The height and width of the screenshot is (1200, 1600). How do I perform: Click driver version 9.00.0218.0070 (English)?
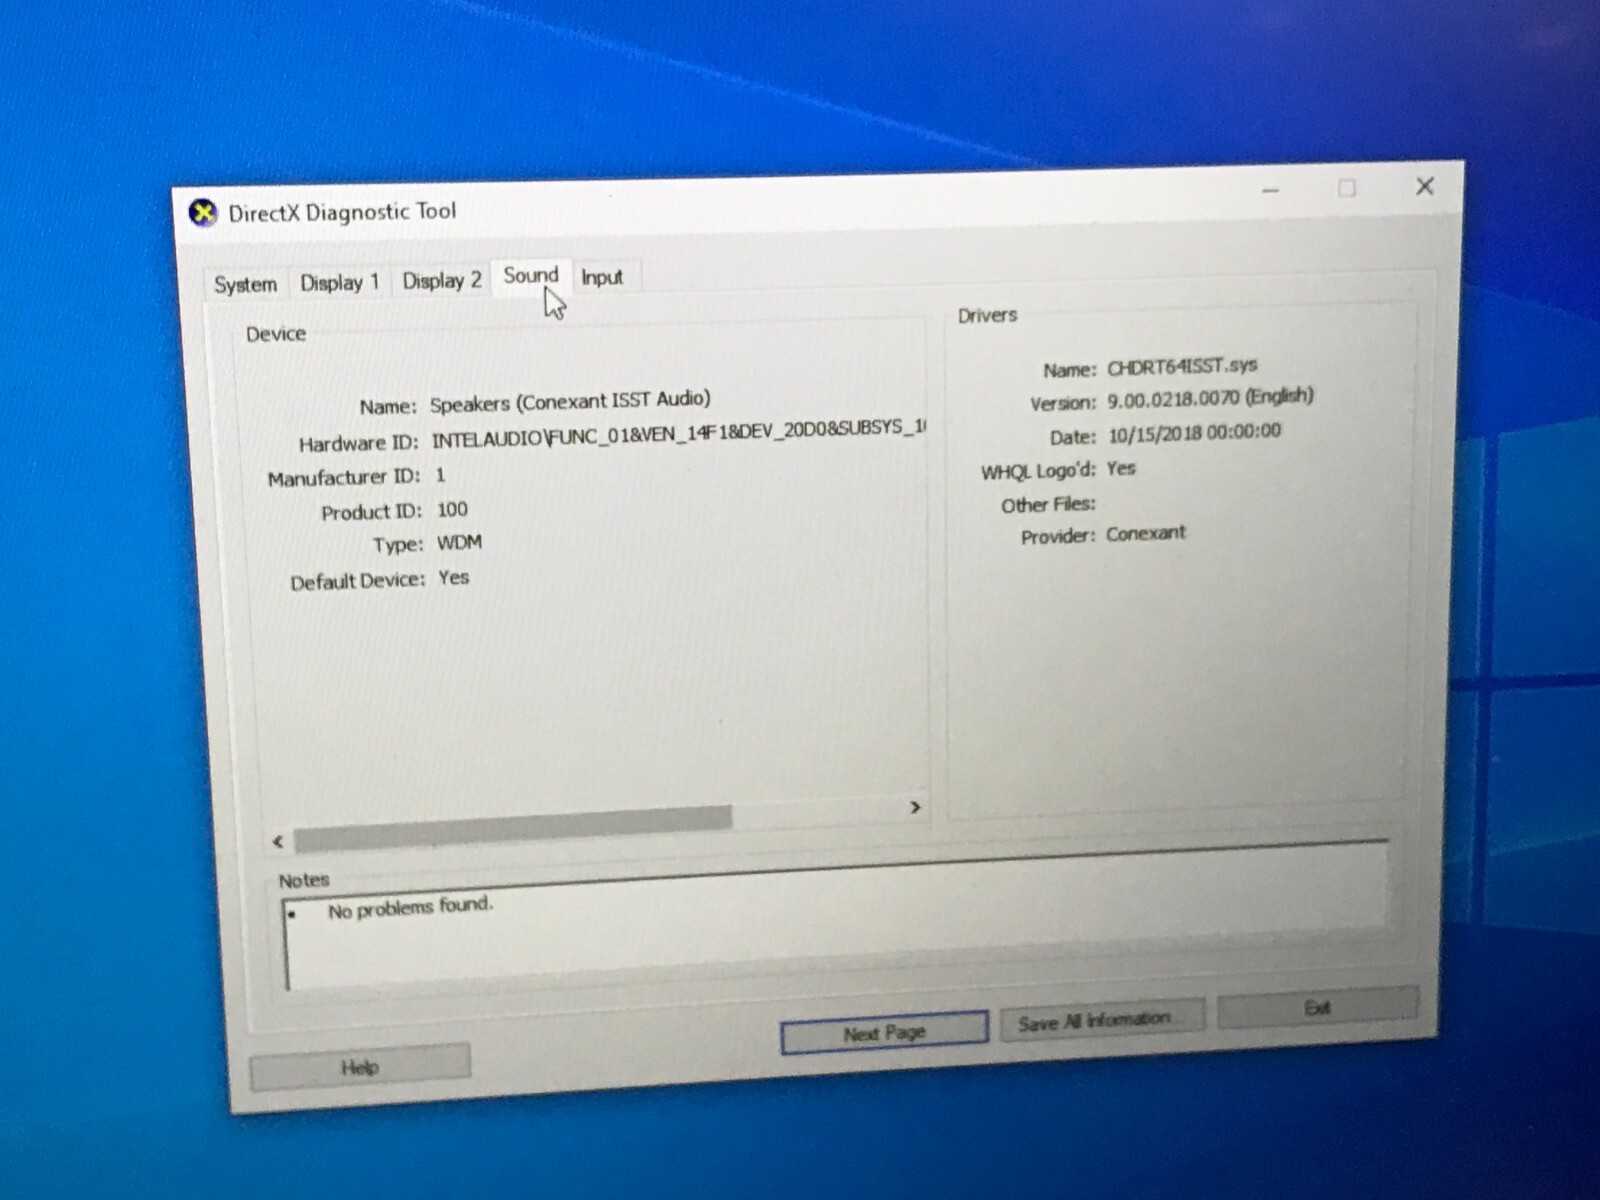coord(1210,398)
